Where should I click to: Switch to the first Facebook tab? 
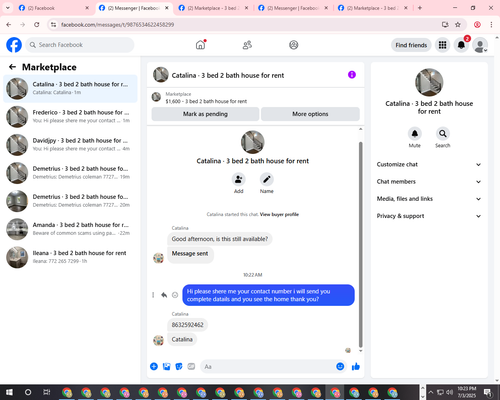pos(53,8)
